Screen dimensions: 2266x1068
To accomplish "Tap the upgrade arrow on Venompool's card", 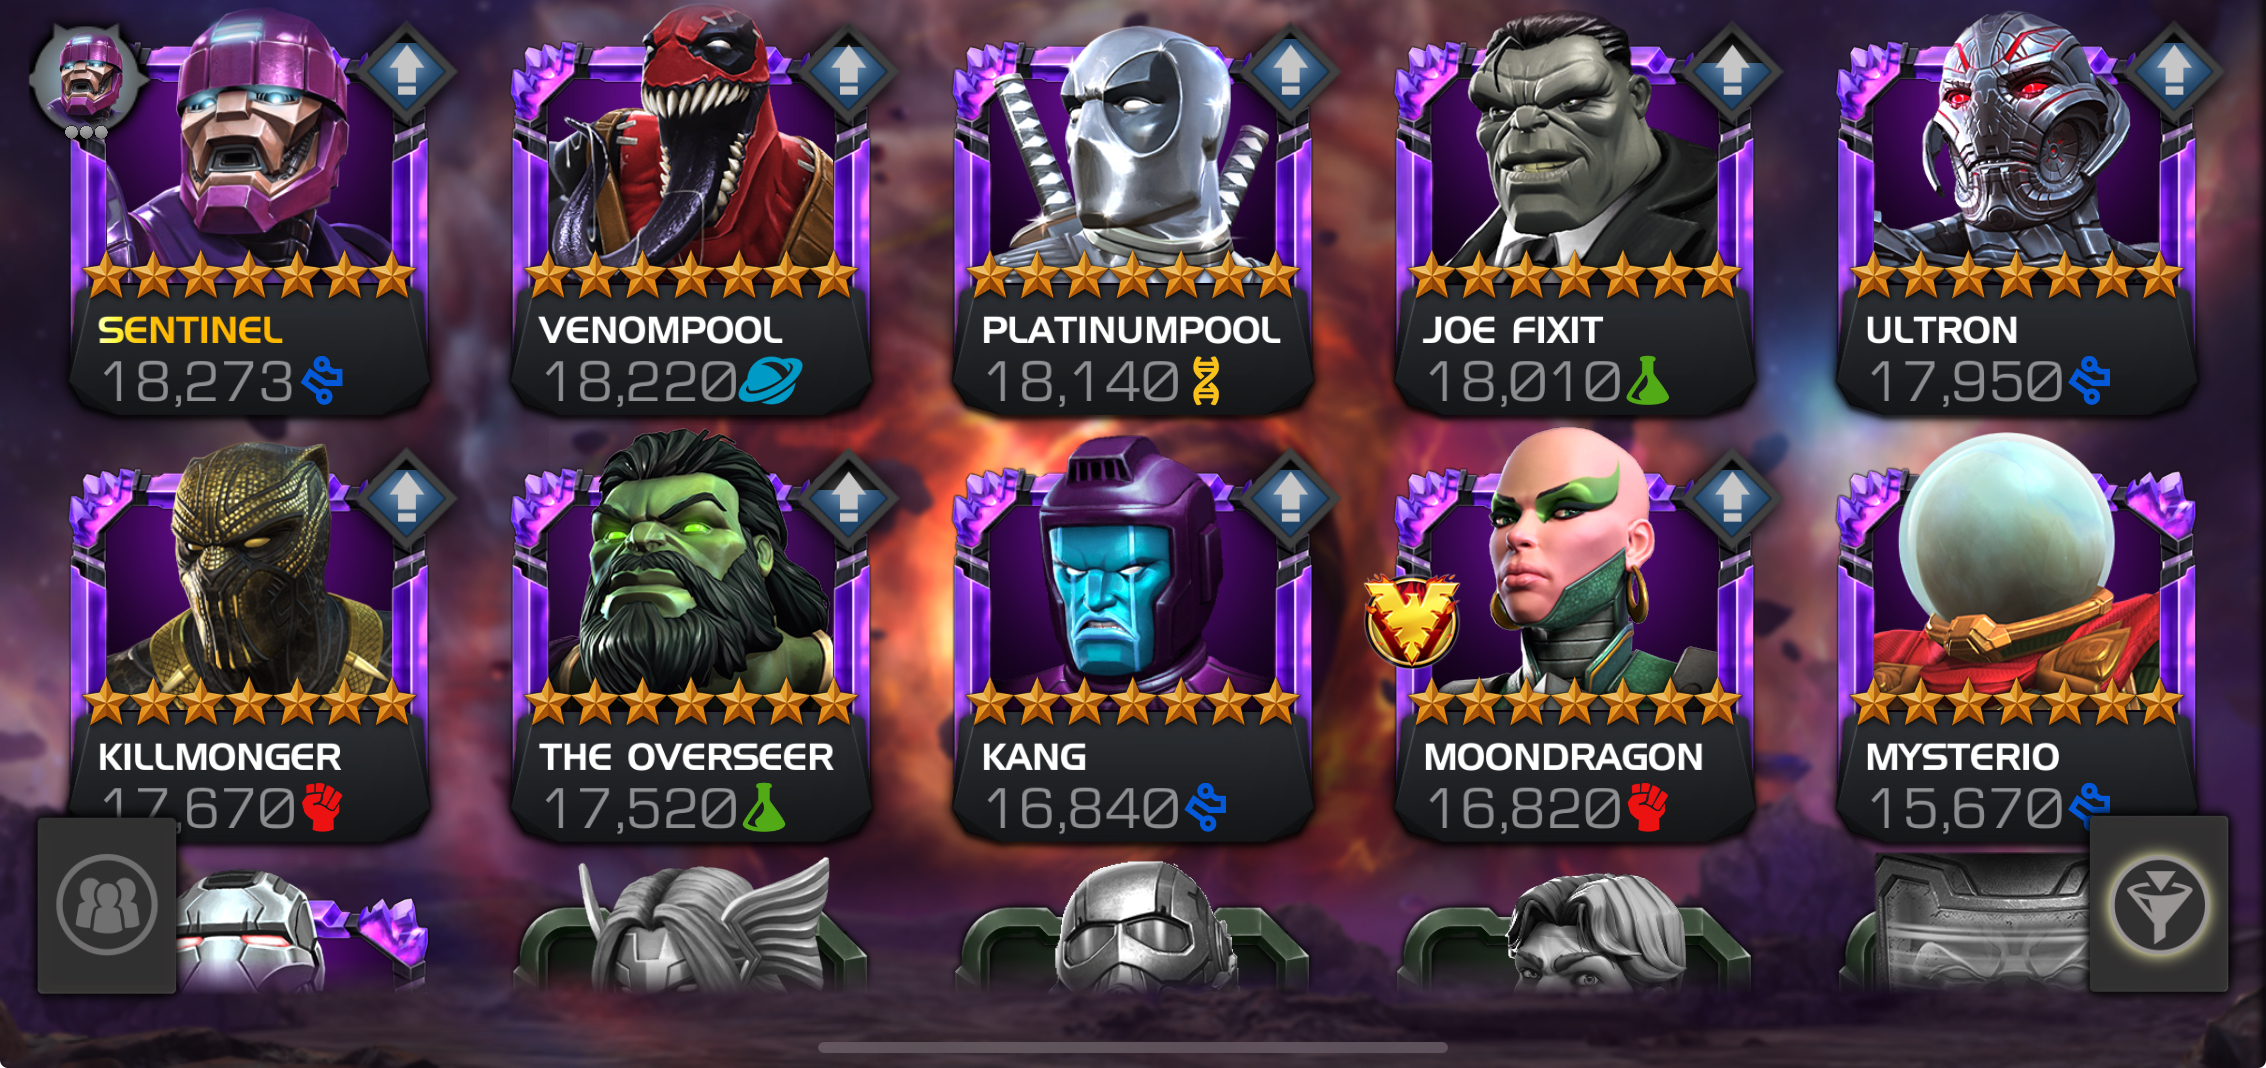I will 848,72.
